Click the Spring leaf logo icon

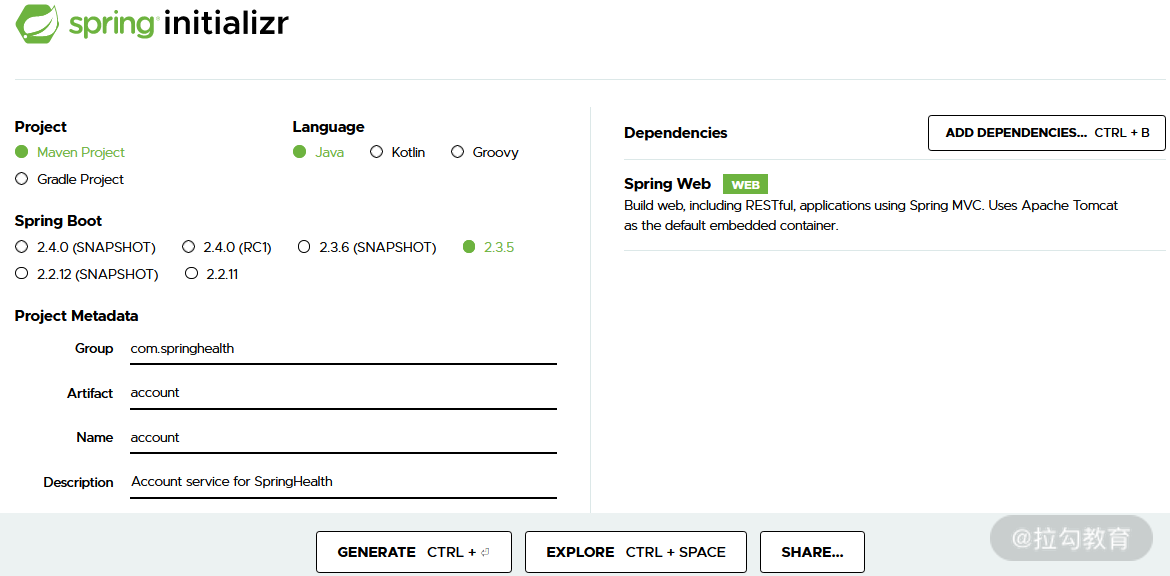(38, 24)
